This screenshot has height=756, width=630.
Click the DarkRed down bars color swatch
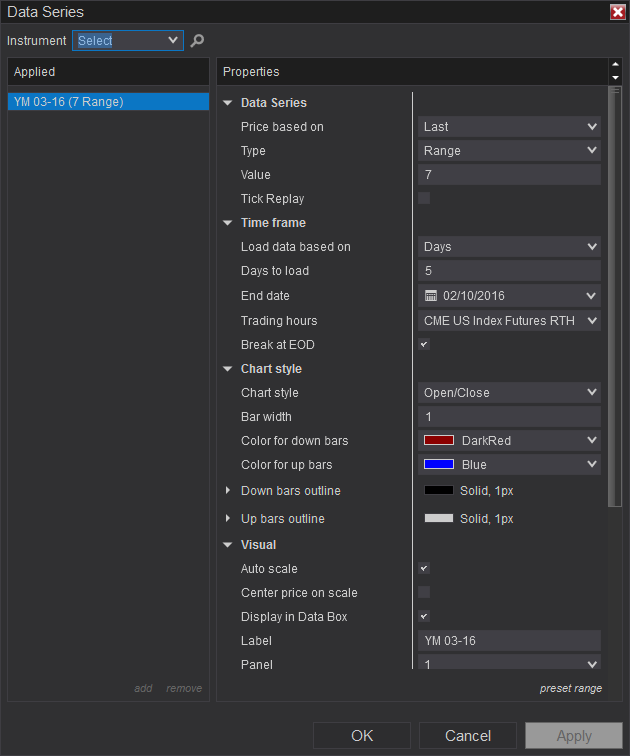click(439, 441)
